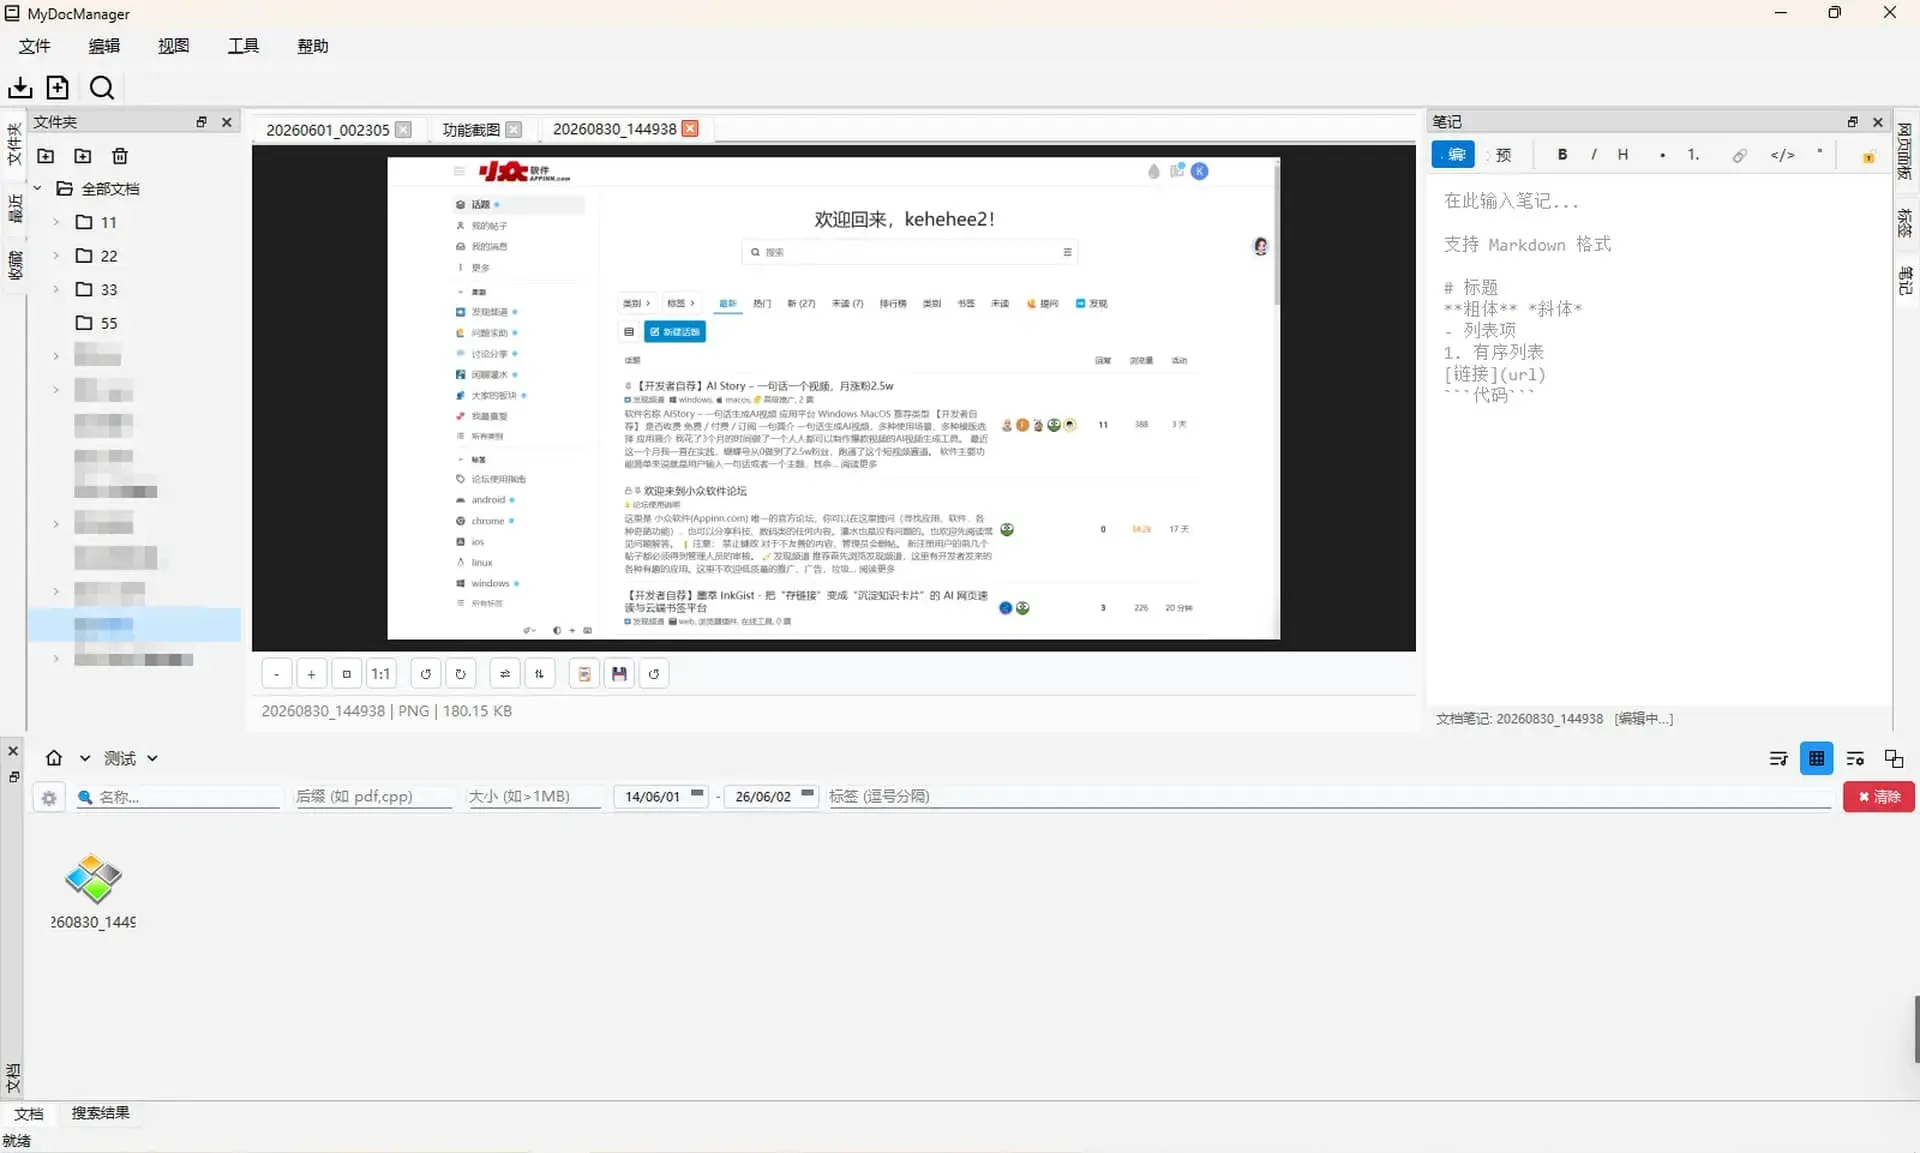Click the red 清除 clear button

click(1878, 797)
